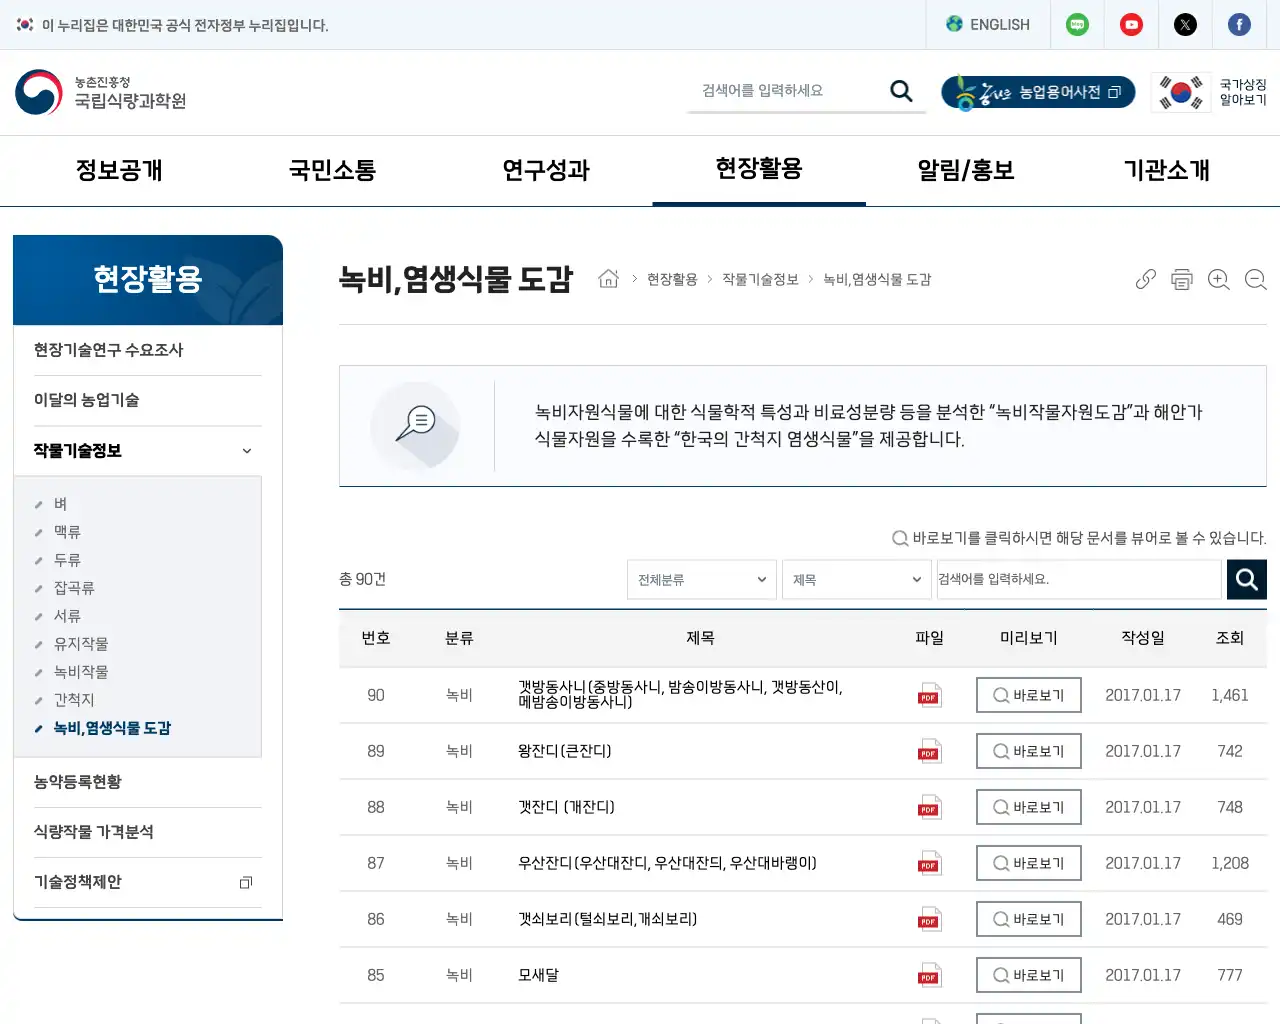Open the PDF file for 갯방동사니
Viewport: 1280px width, 1024px height.
tap(928, 695)
